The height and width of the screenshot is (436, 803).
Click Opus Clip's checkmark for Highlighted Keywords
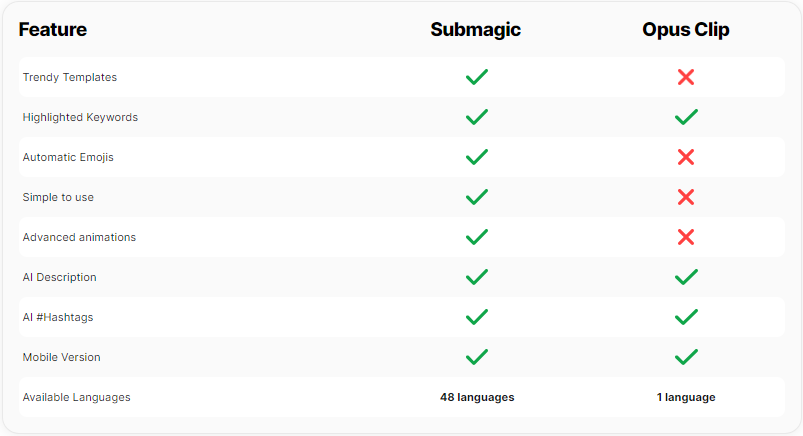[x=685, y=117]
